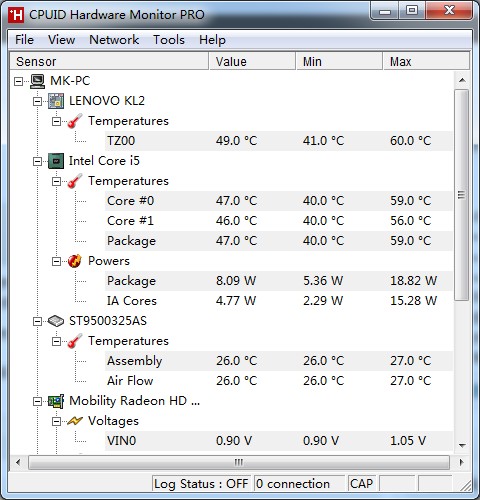This screenshot has width=480, height=500.
Task: Click the horizontal scrollbar right arrow
Action: coord(462,462)
